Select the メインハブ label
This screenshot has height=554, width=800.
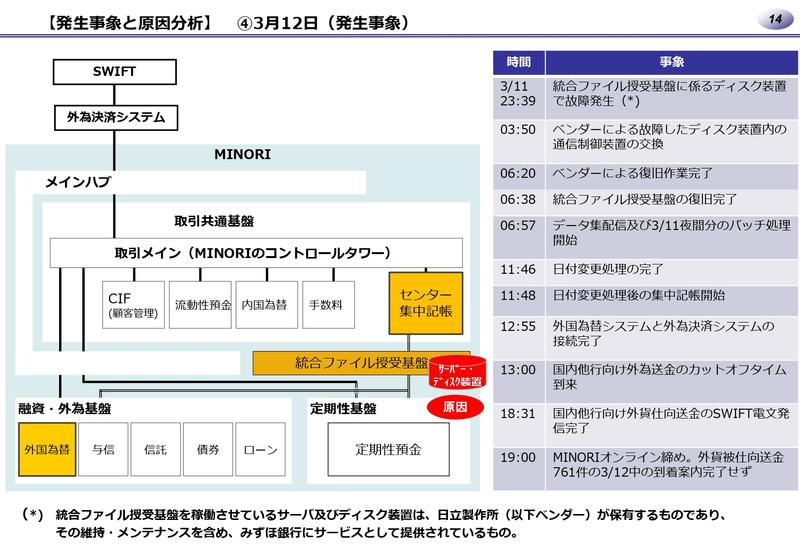tap(78, 182)
